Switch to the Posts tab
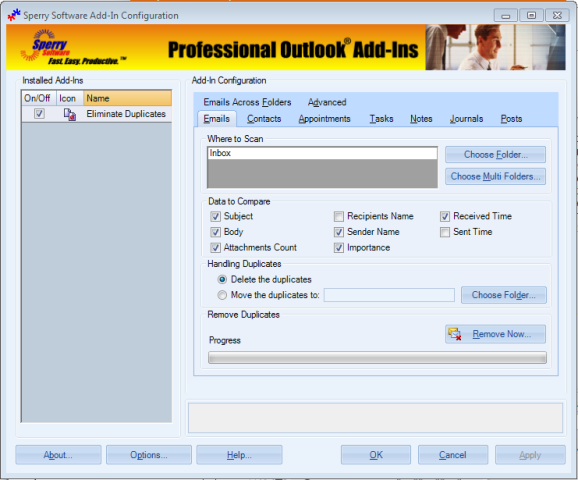The width and height of the screenshot is (578, 480). click(x=511, y=119)
